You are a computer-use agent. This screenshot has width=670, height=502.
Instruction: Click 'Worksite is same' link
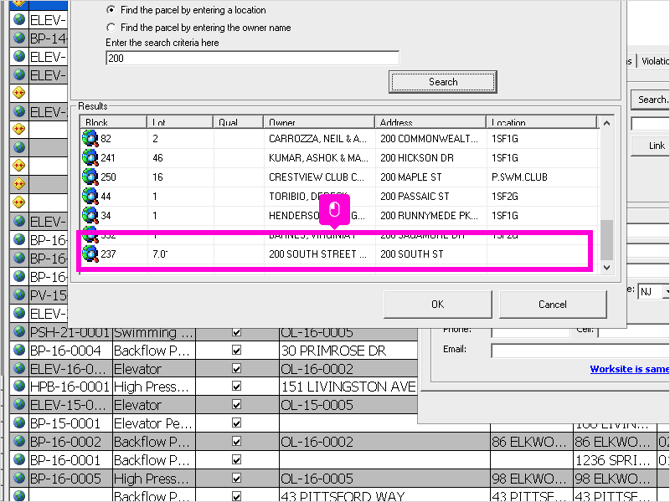point(629,369)
